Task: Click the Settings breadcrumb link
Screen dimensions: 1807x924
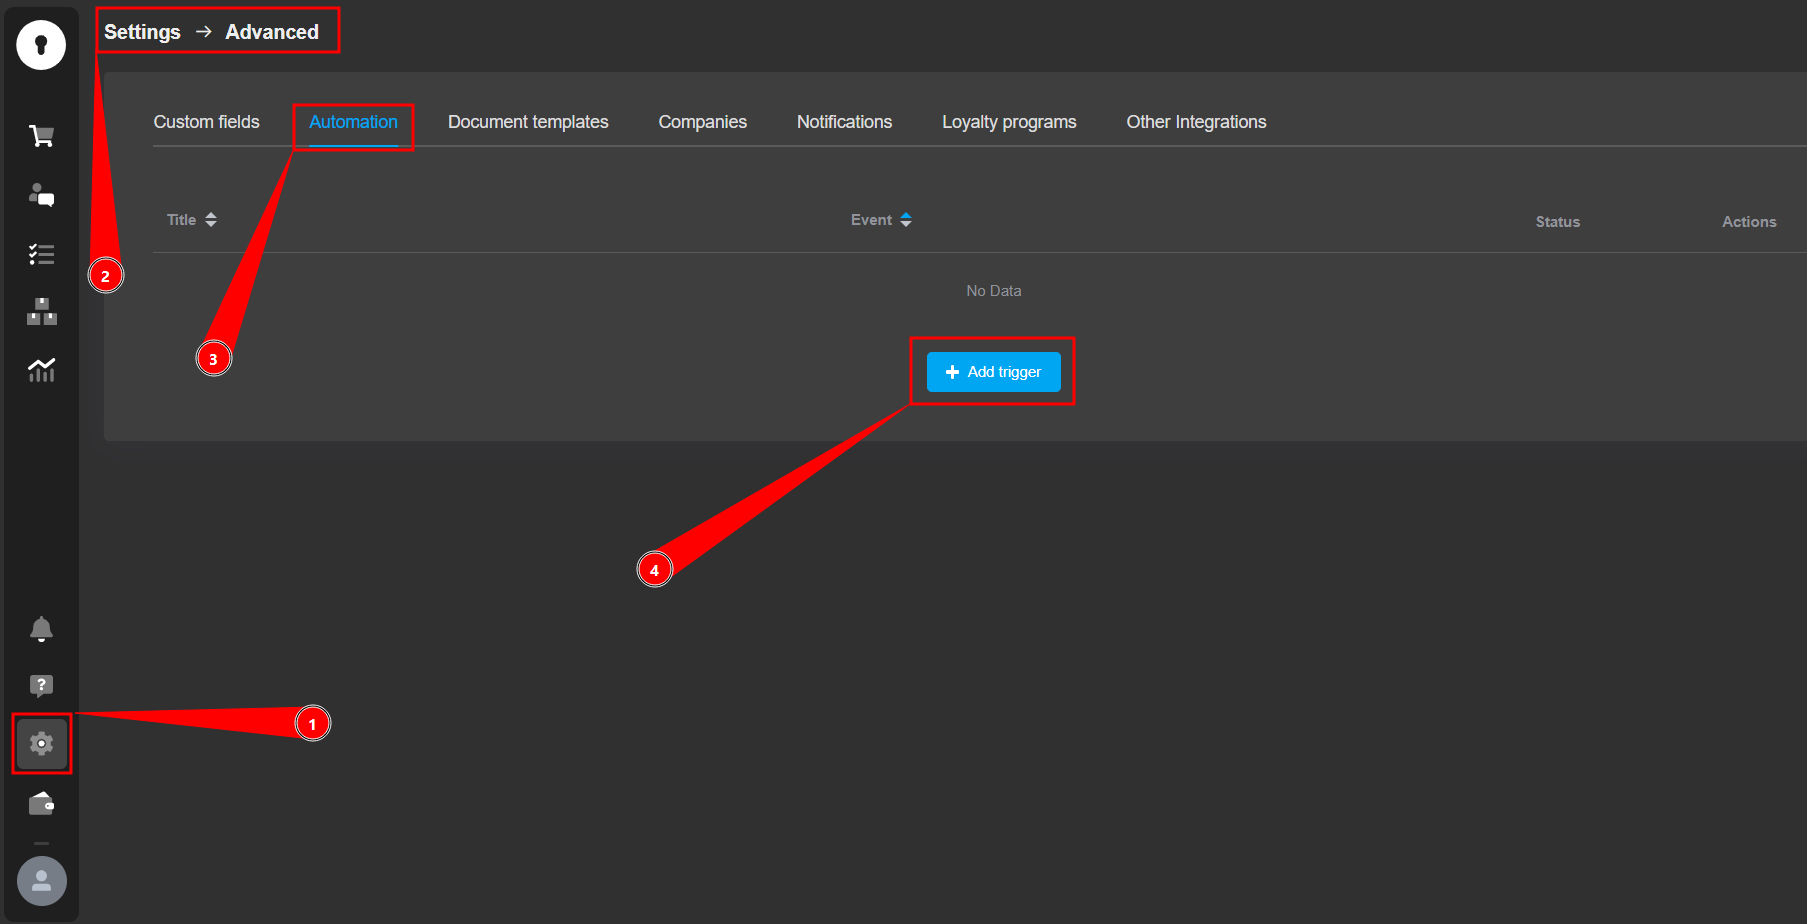Action: tap(142, 32)
